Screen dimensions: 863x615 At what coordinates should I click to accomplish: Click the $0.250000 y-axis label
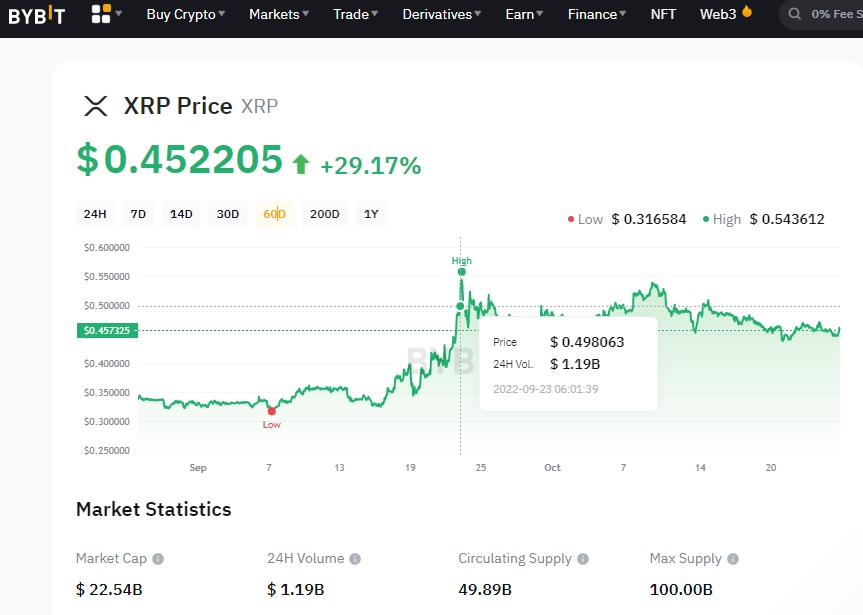click(x=107, y=450)
